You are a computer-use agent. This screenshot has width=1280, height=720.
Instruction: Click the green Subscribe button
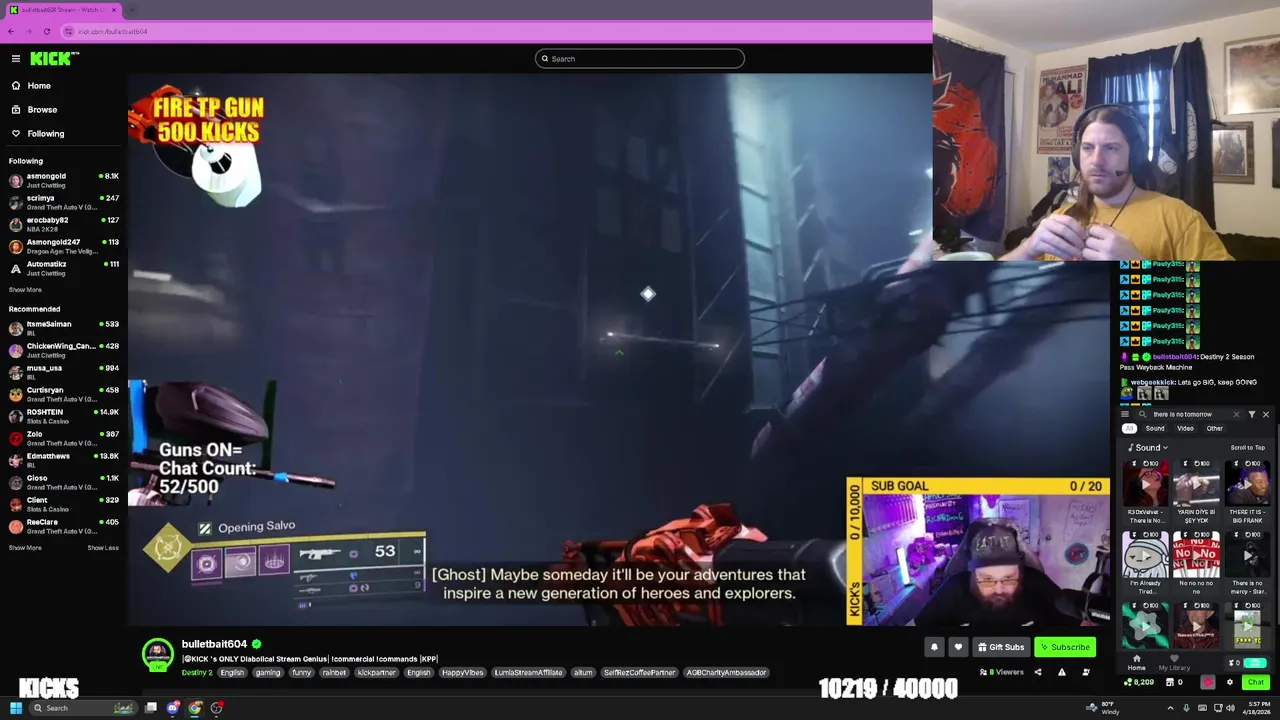click(1064, 647)
